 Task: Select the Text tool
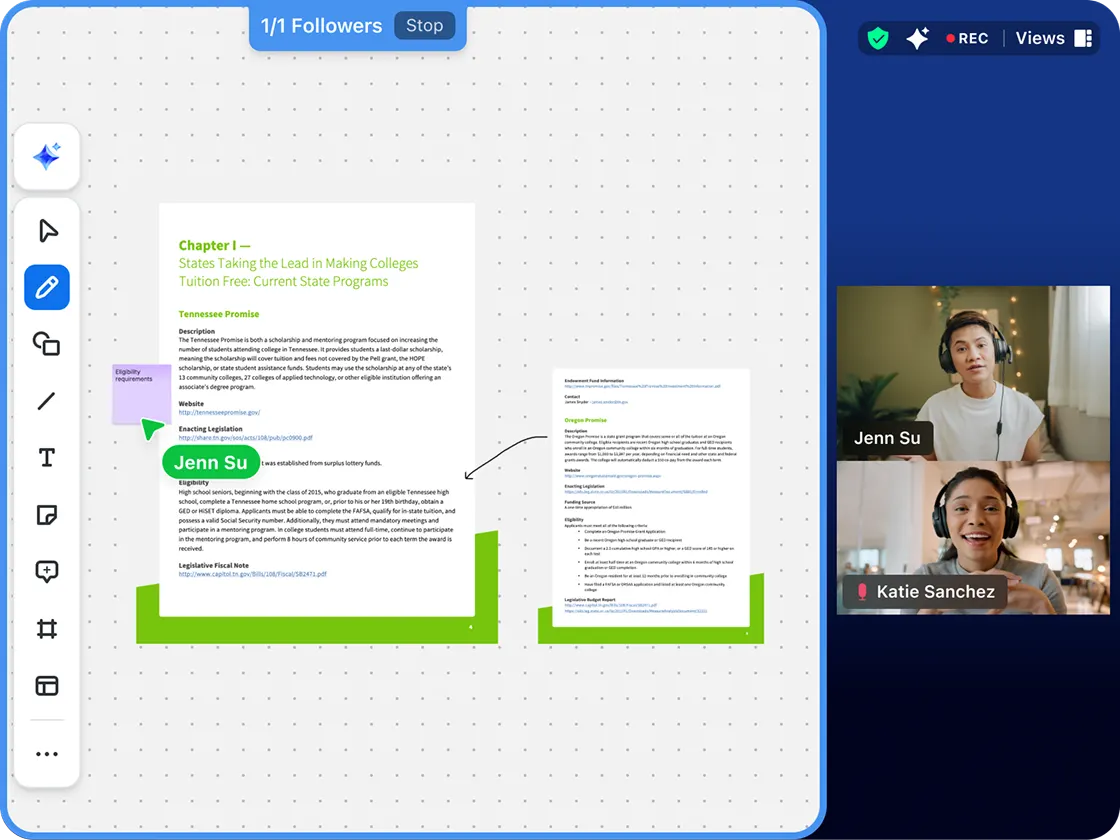(46, 457)
